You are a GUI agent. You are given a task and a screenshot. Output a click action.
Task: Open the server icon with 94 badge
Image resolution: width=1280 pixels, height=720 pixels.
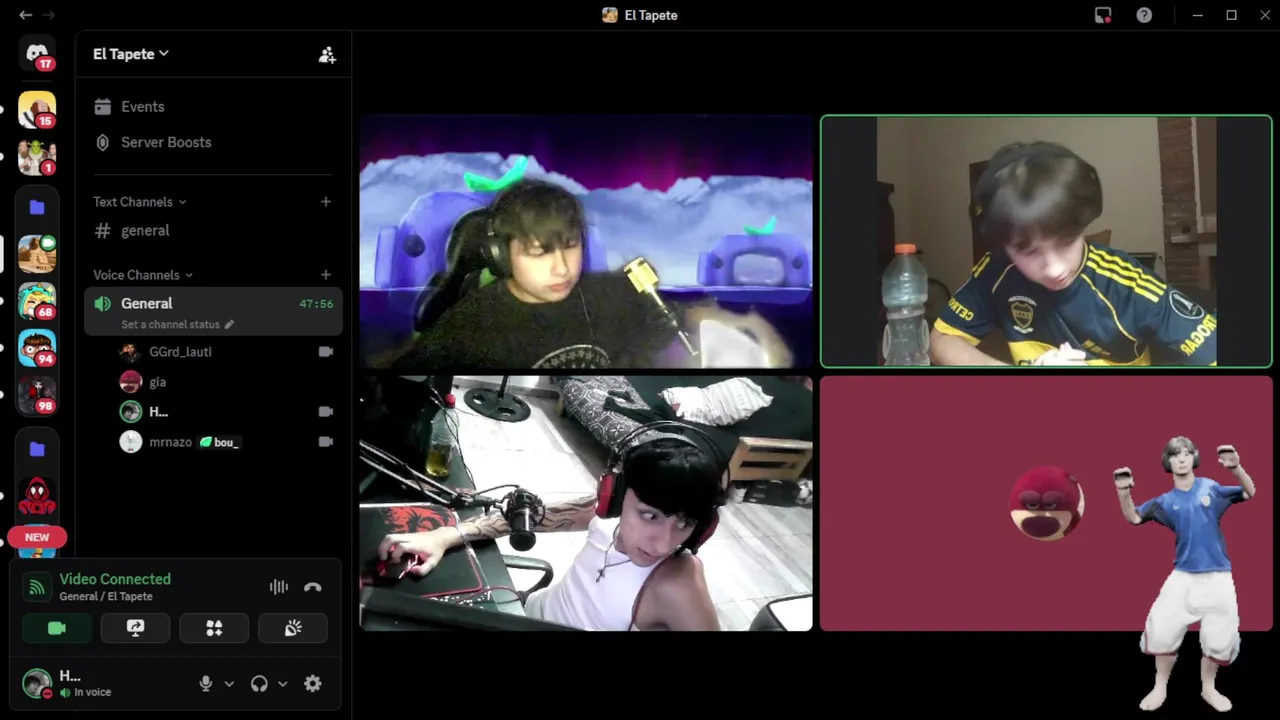click(37, 348)
